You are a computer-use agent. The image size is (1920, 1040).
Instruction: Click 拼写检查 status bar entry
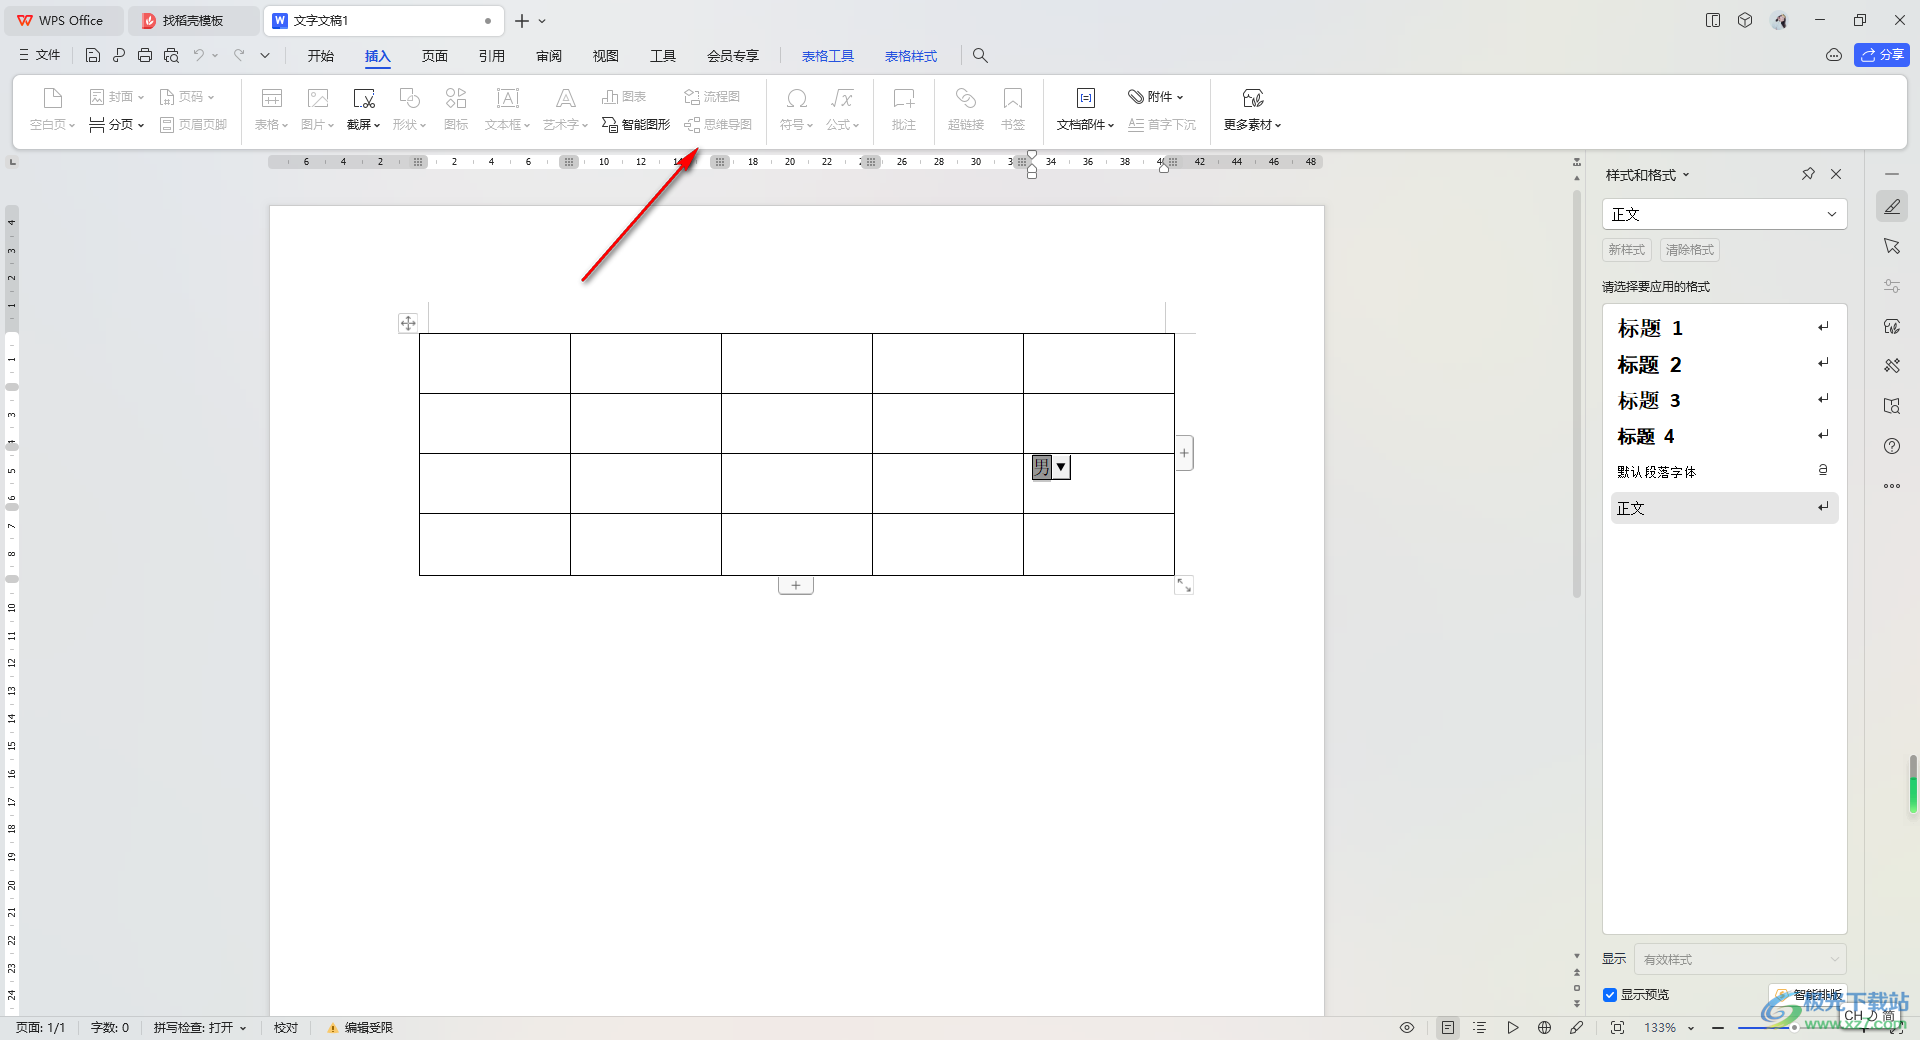[x=199, y=1028]
